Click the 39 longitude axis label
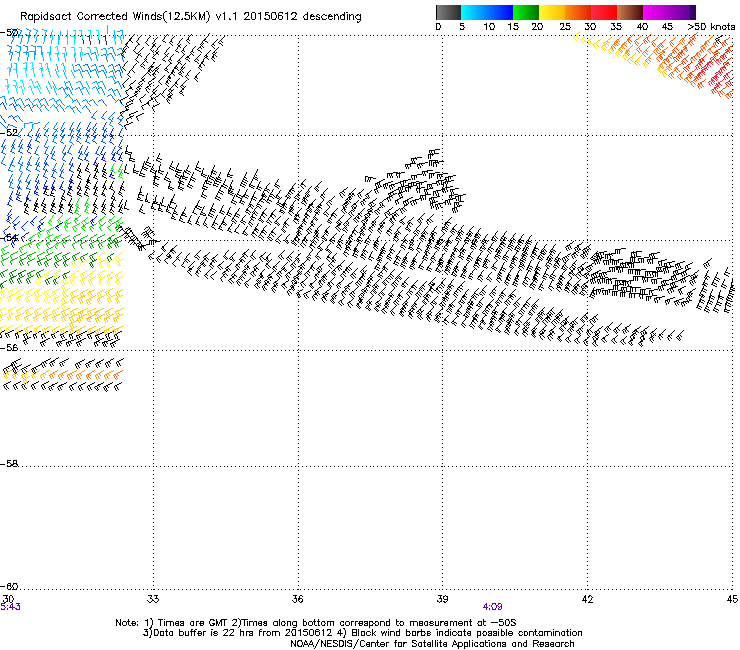 click(442, 599)
